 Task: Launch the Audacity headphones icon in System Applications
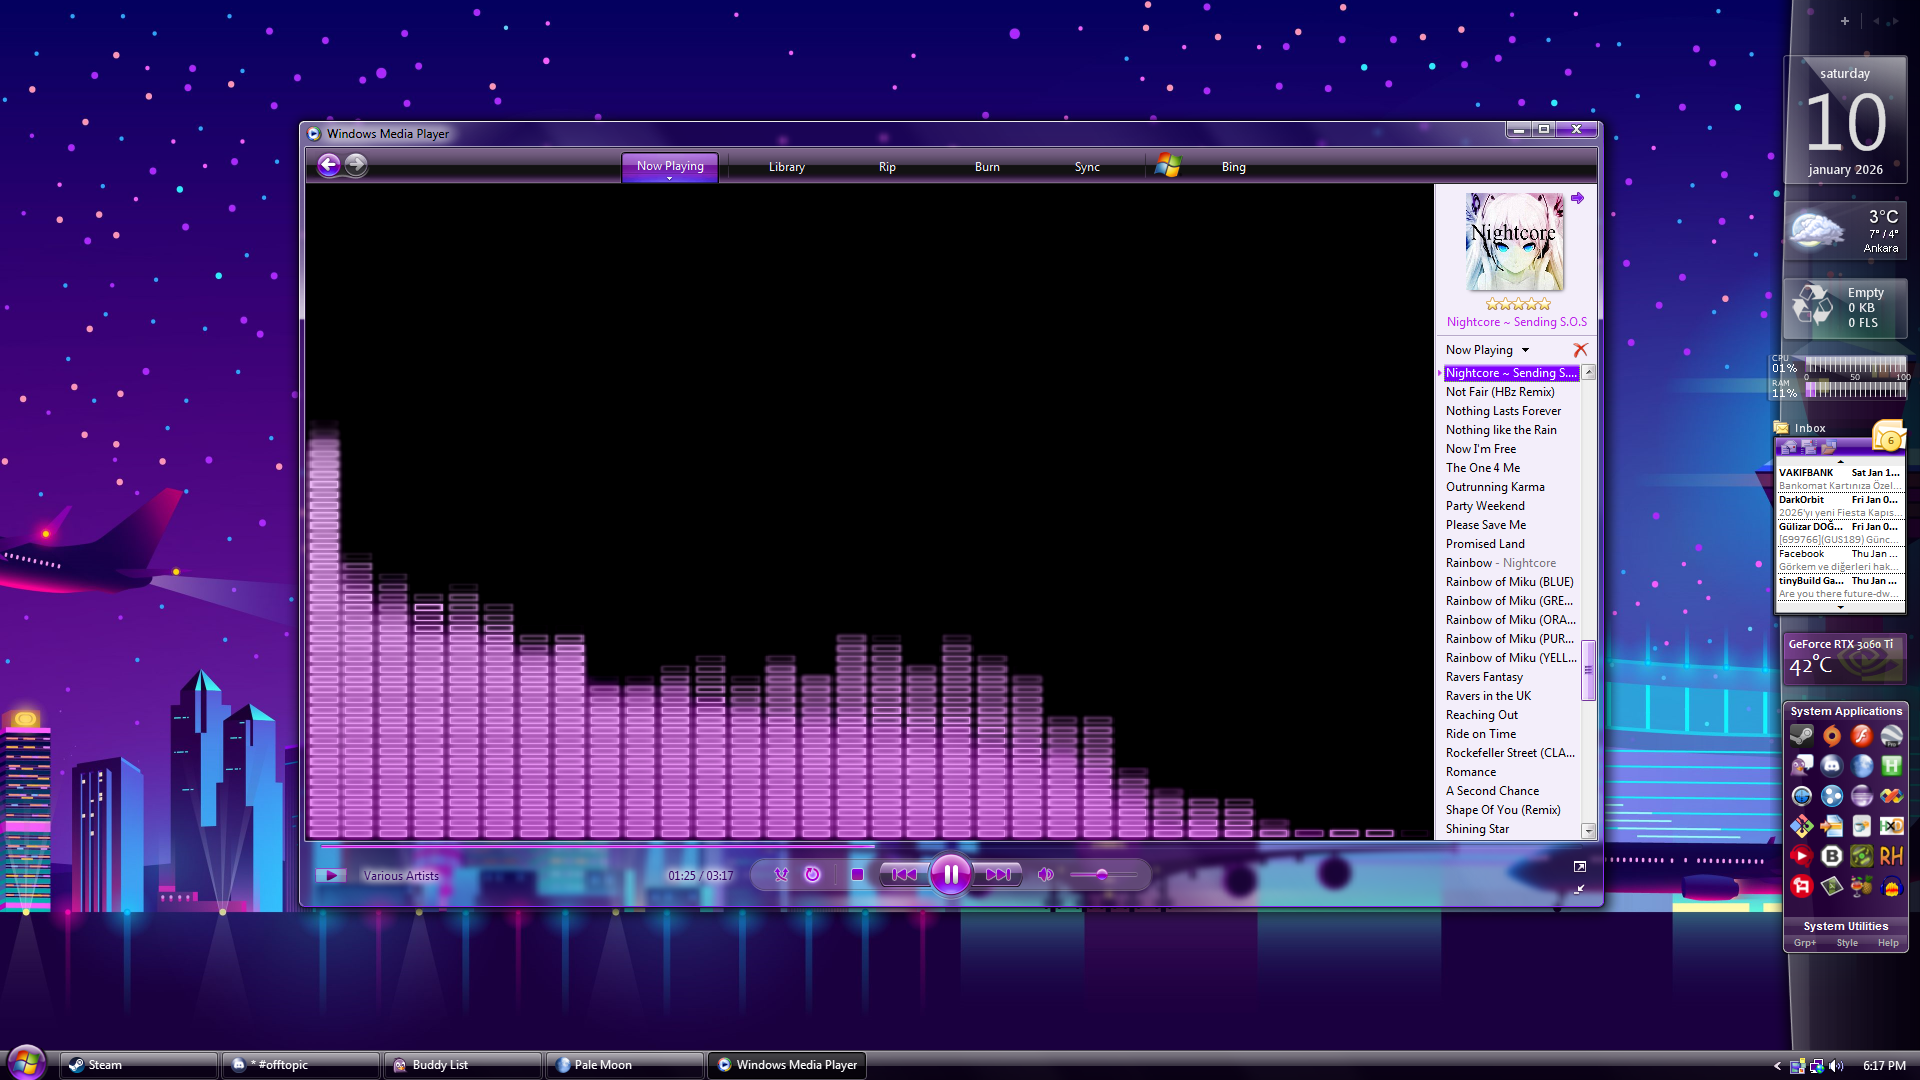1891,886
